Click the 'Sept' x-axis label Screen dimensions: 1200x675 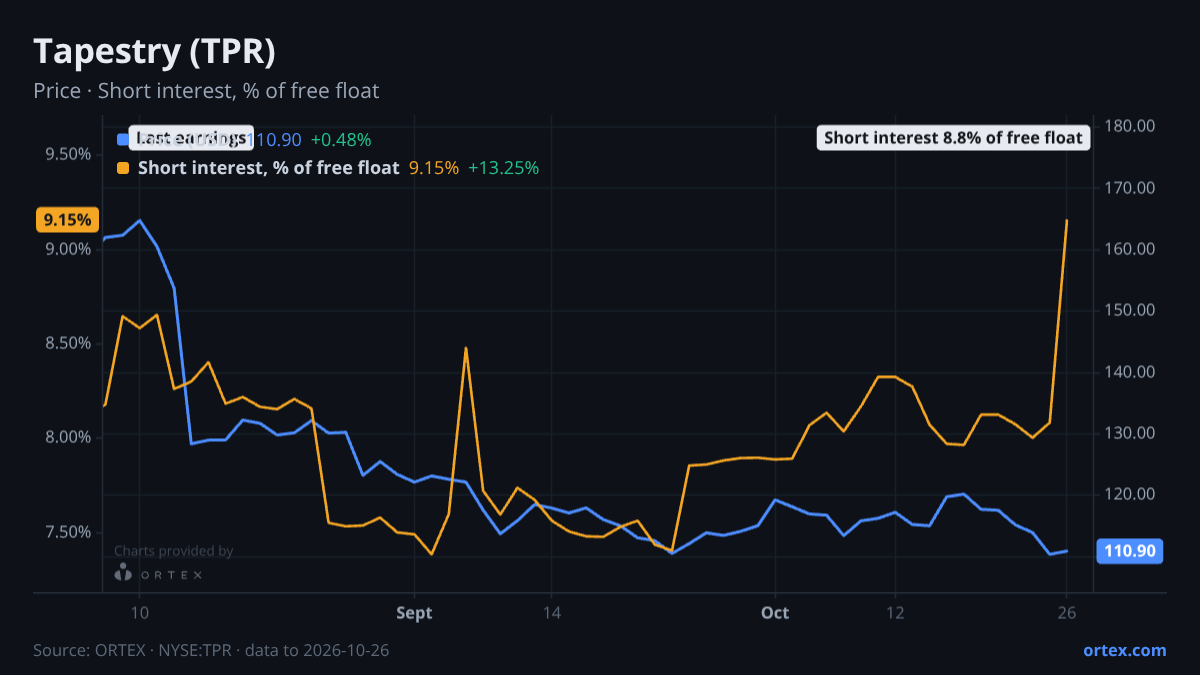[x=414, y=613]
